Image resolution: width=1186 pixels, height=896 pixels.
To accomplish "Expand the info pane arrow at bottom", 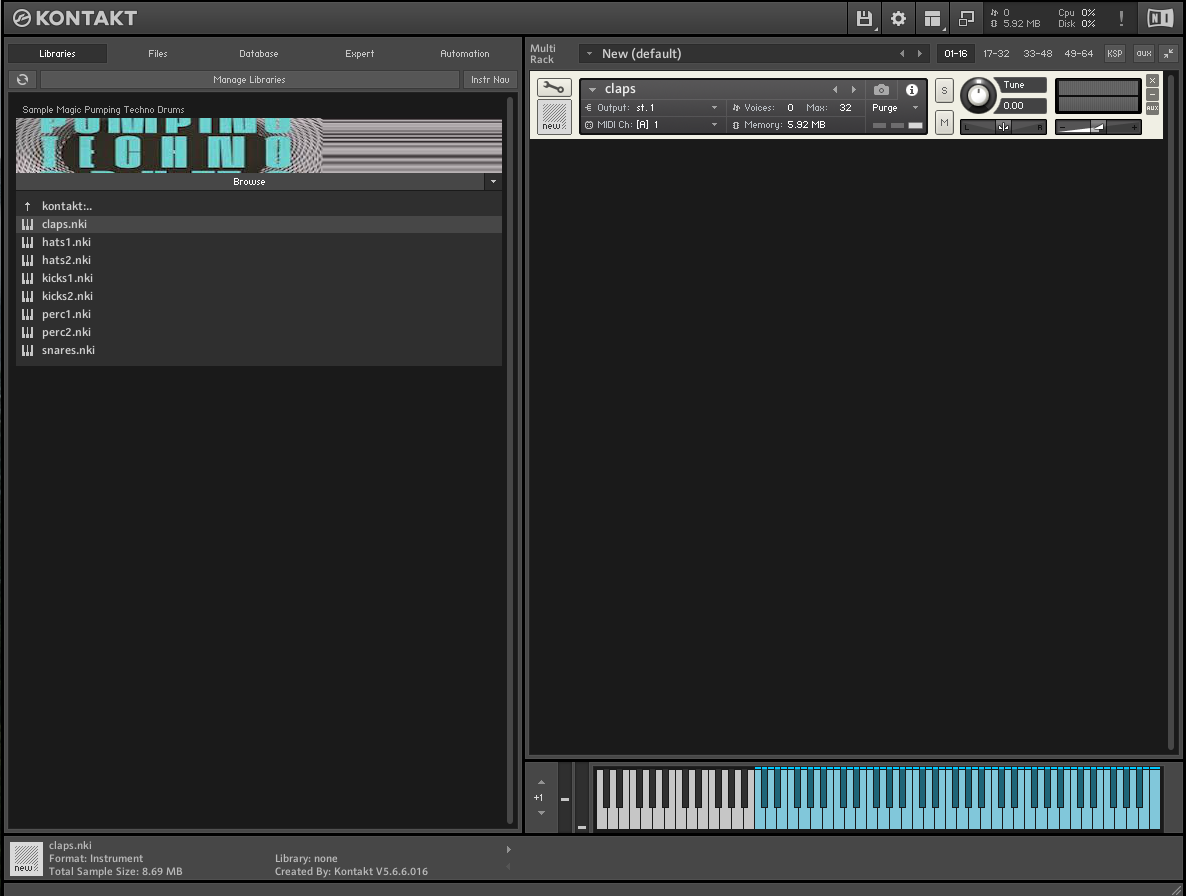I will 508,849.
